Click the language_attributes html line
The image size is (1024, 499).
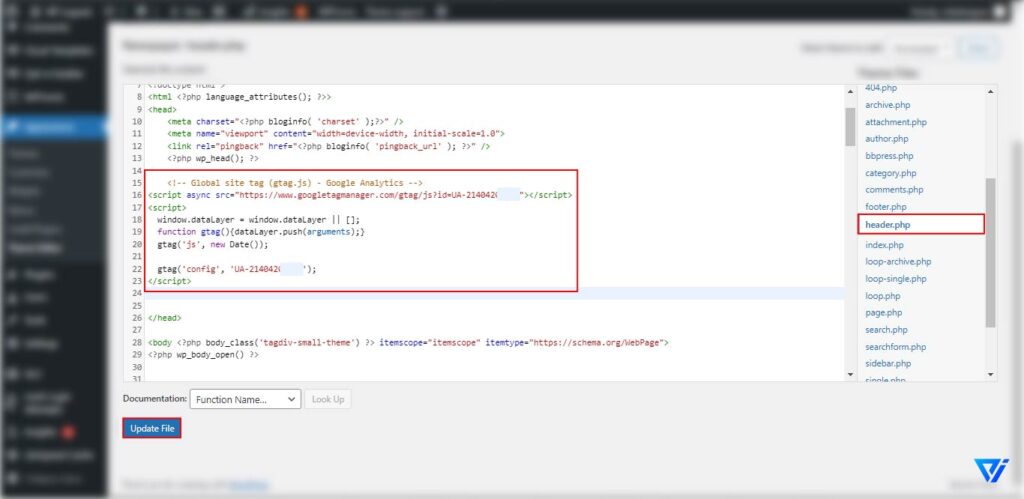pos(239,97)
